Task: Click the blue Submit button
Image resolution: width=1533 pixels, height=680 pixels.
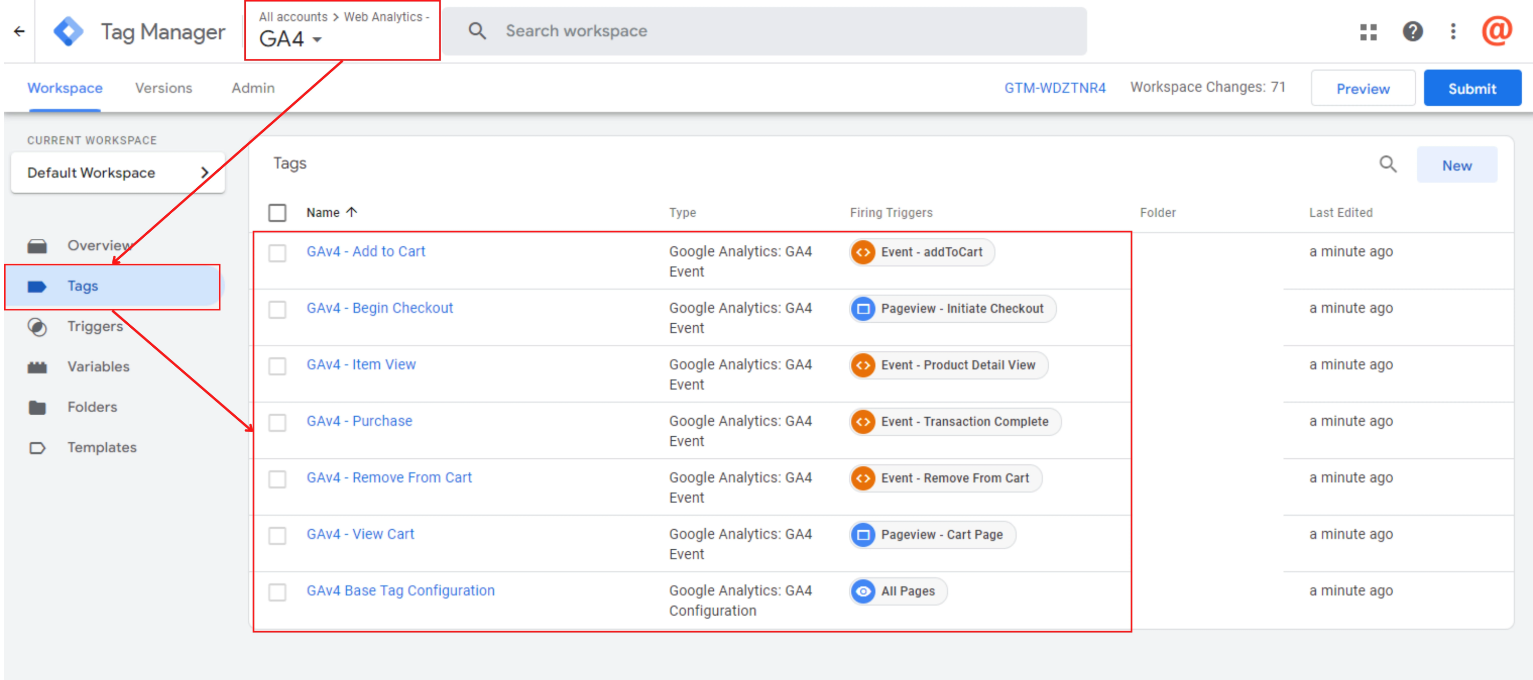Action: [x=1472, y=88]
